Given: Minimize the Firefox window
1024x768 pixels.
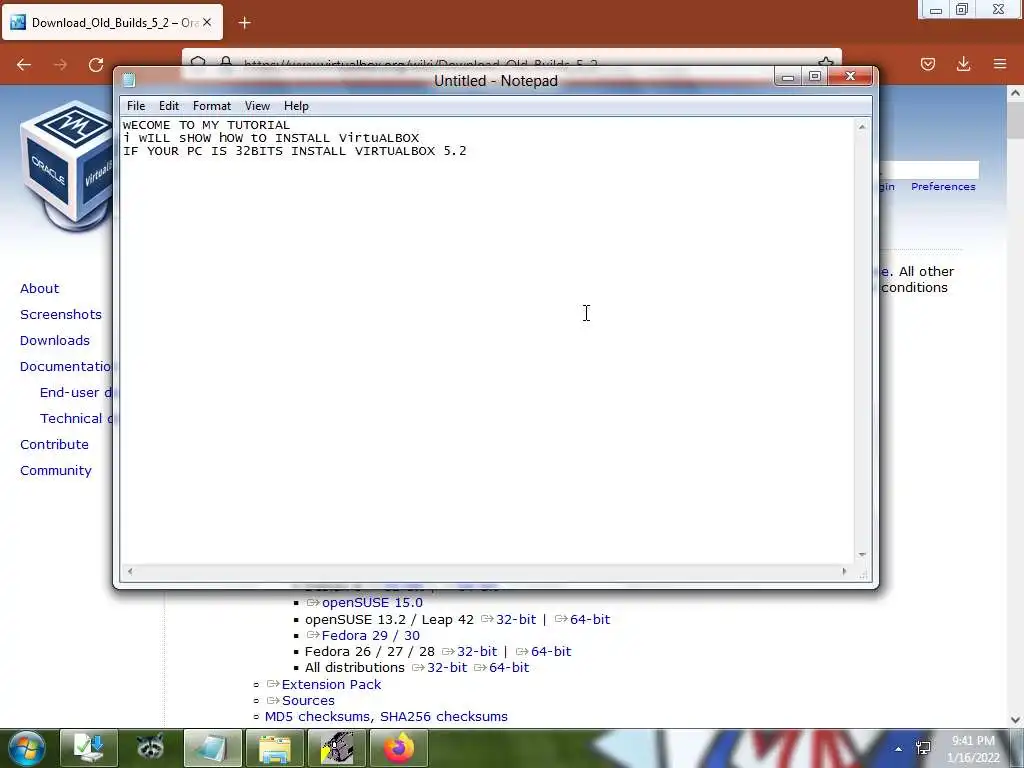Looking at the screenshot, I should tap(935, 10).
